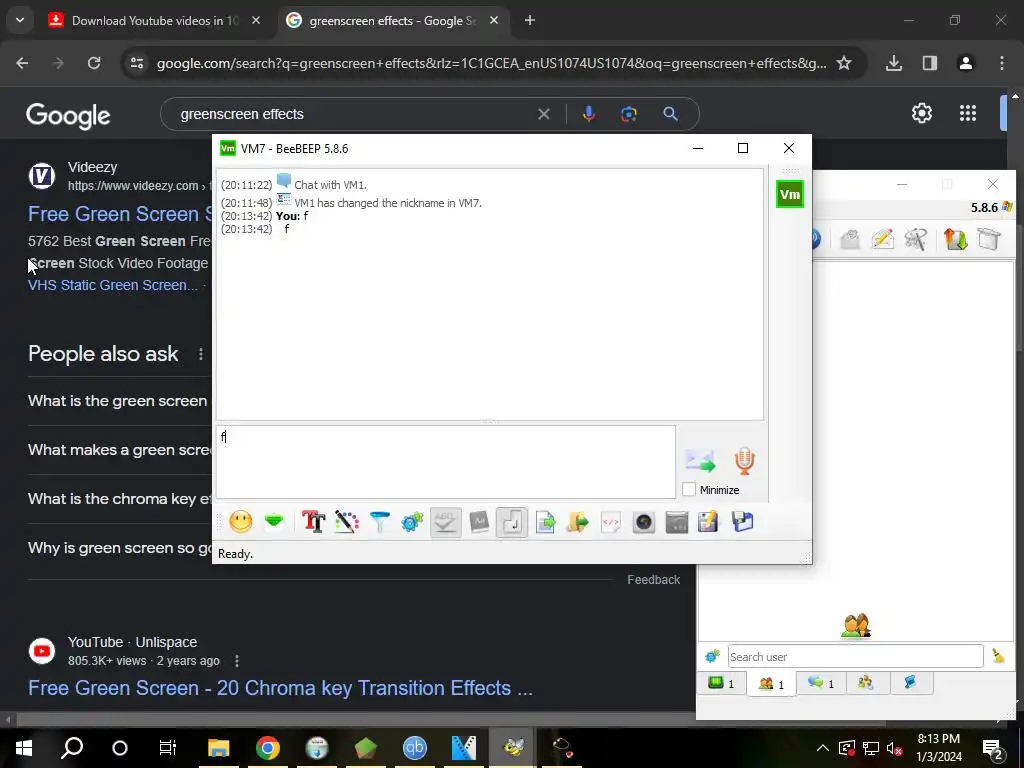1024x768 pixels.
Task: Open the Free Green Screen Videezy result
Action: (x=120, y=214)
